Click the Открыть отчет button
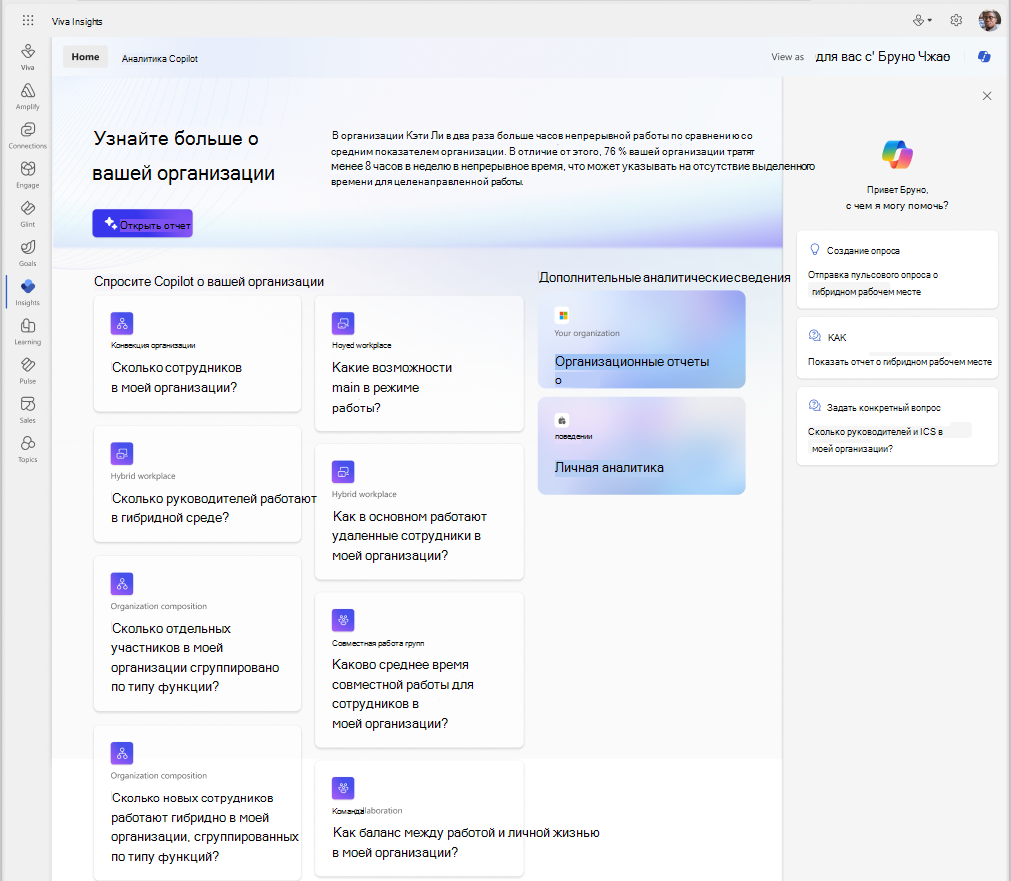The height and width of the screenshot is (881, 1011). pyautogui.click(x=142, y=223)
